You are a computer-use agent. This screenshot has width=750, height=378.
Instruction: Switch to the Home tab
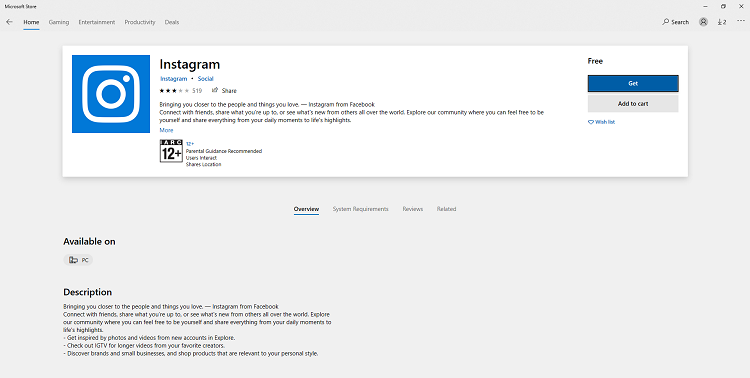click(31, 22)
